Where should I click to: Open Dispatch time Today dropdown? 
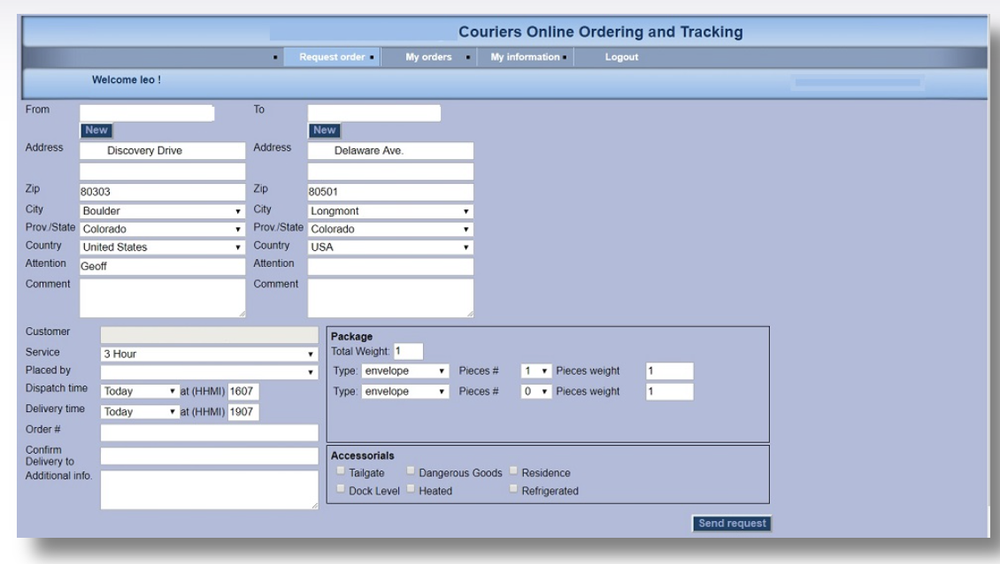140,391
